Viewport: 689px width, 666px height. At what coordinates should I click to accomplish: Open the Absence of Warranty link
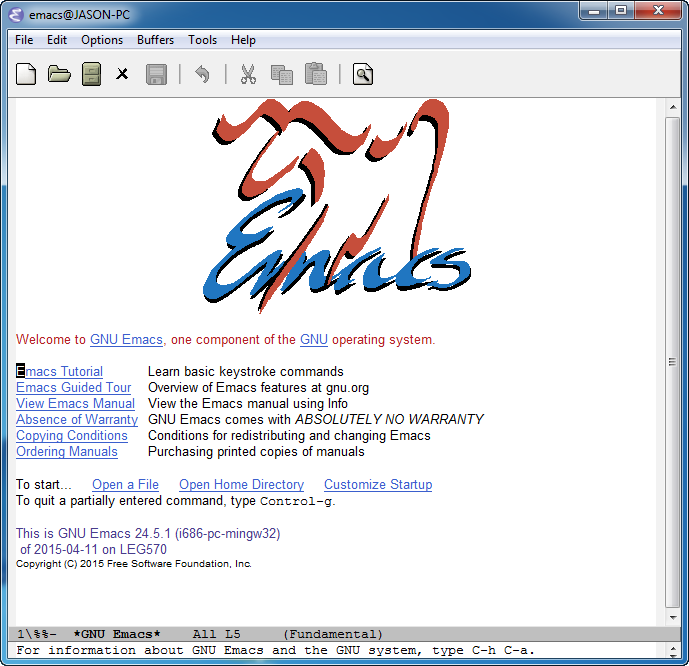pos(77,420)
